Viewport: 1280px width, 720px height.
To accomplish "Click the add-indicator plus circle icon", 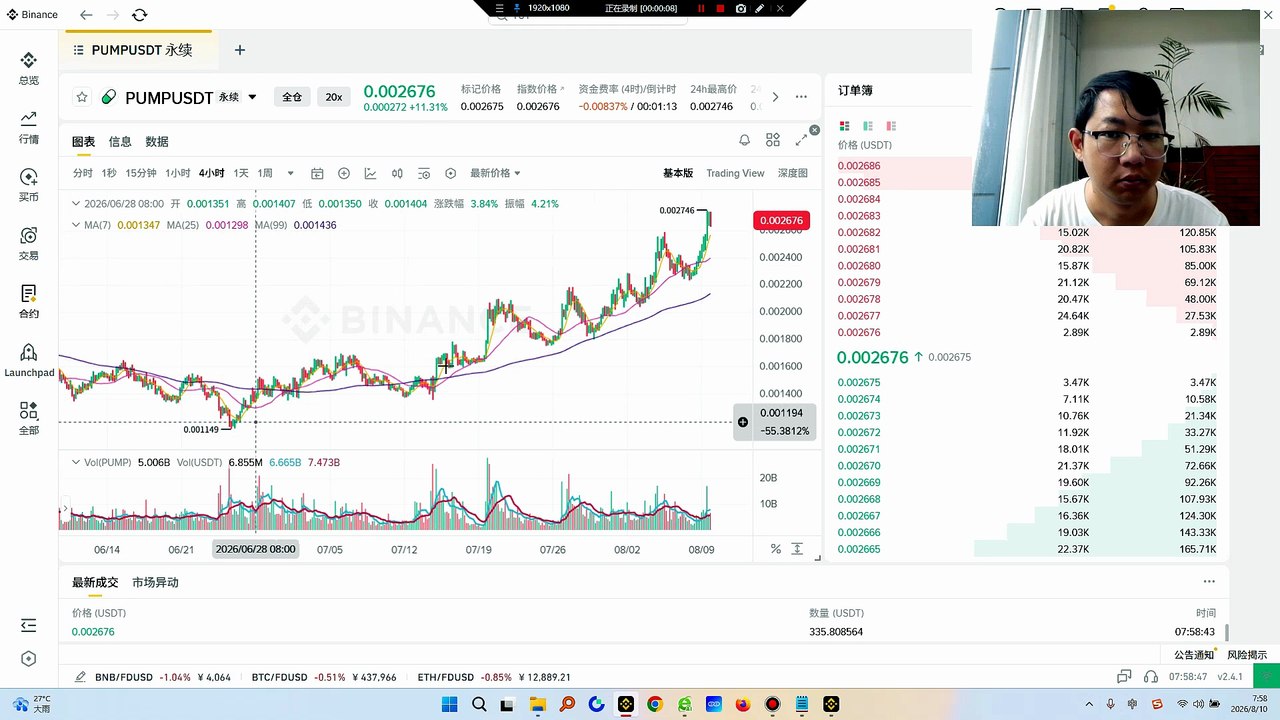I will point(344,173).
